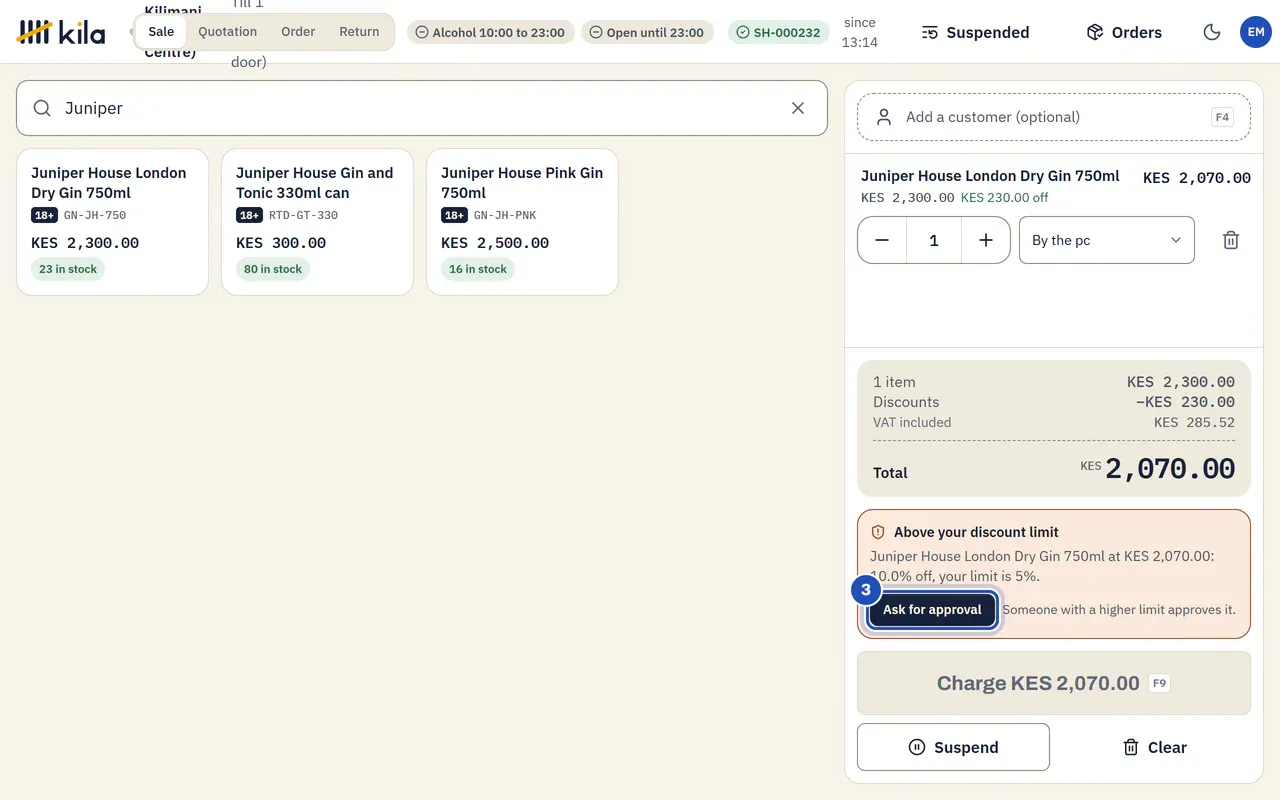Click the Kila logo

(61, 32)
